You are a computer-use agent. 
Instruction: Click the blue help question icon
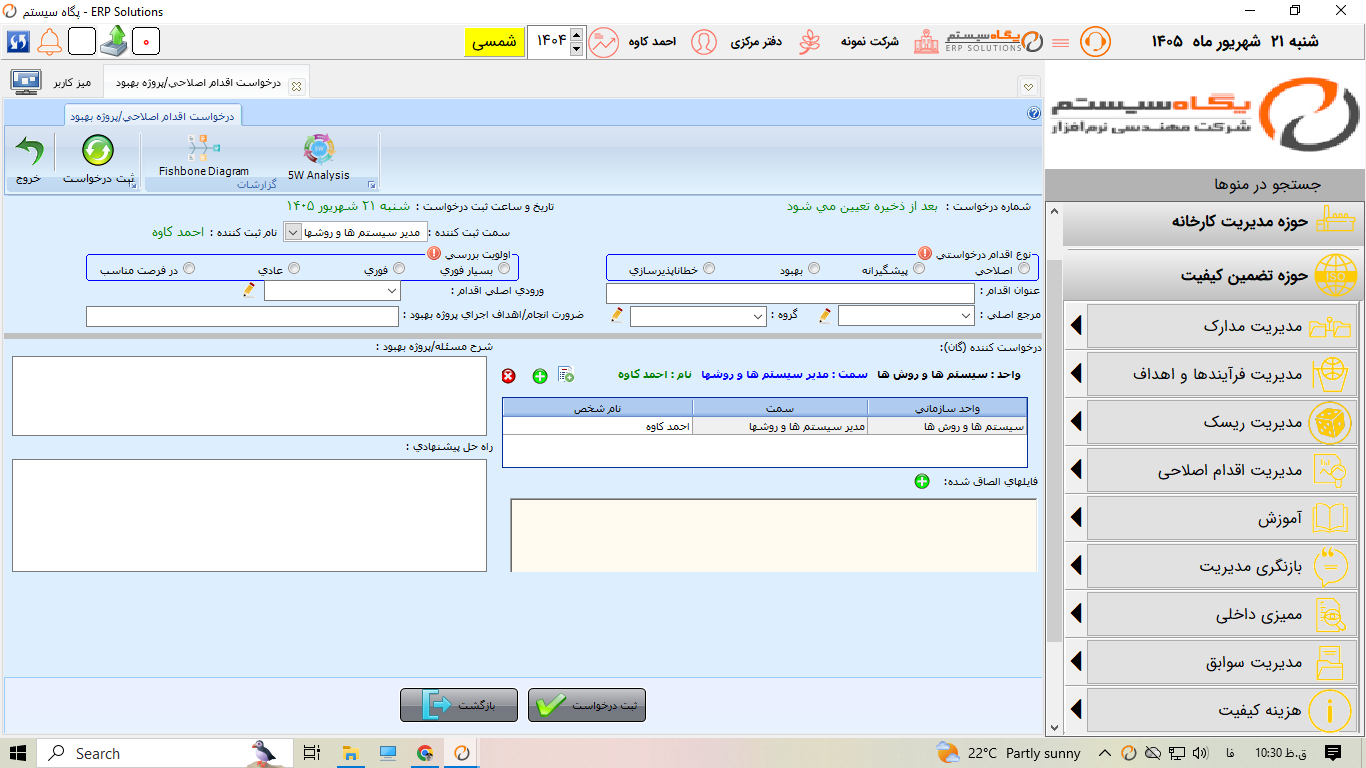click(1034, 114)
